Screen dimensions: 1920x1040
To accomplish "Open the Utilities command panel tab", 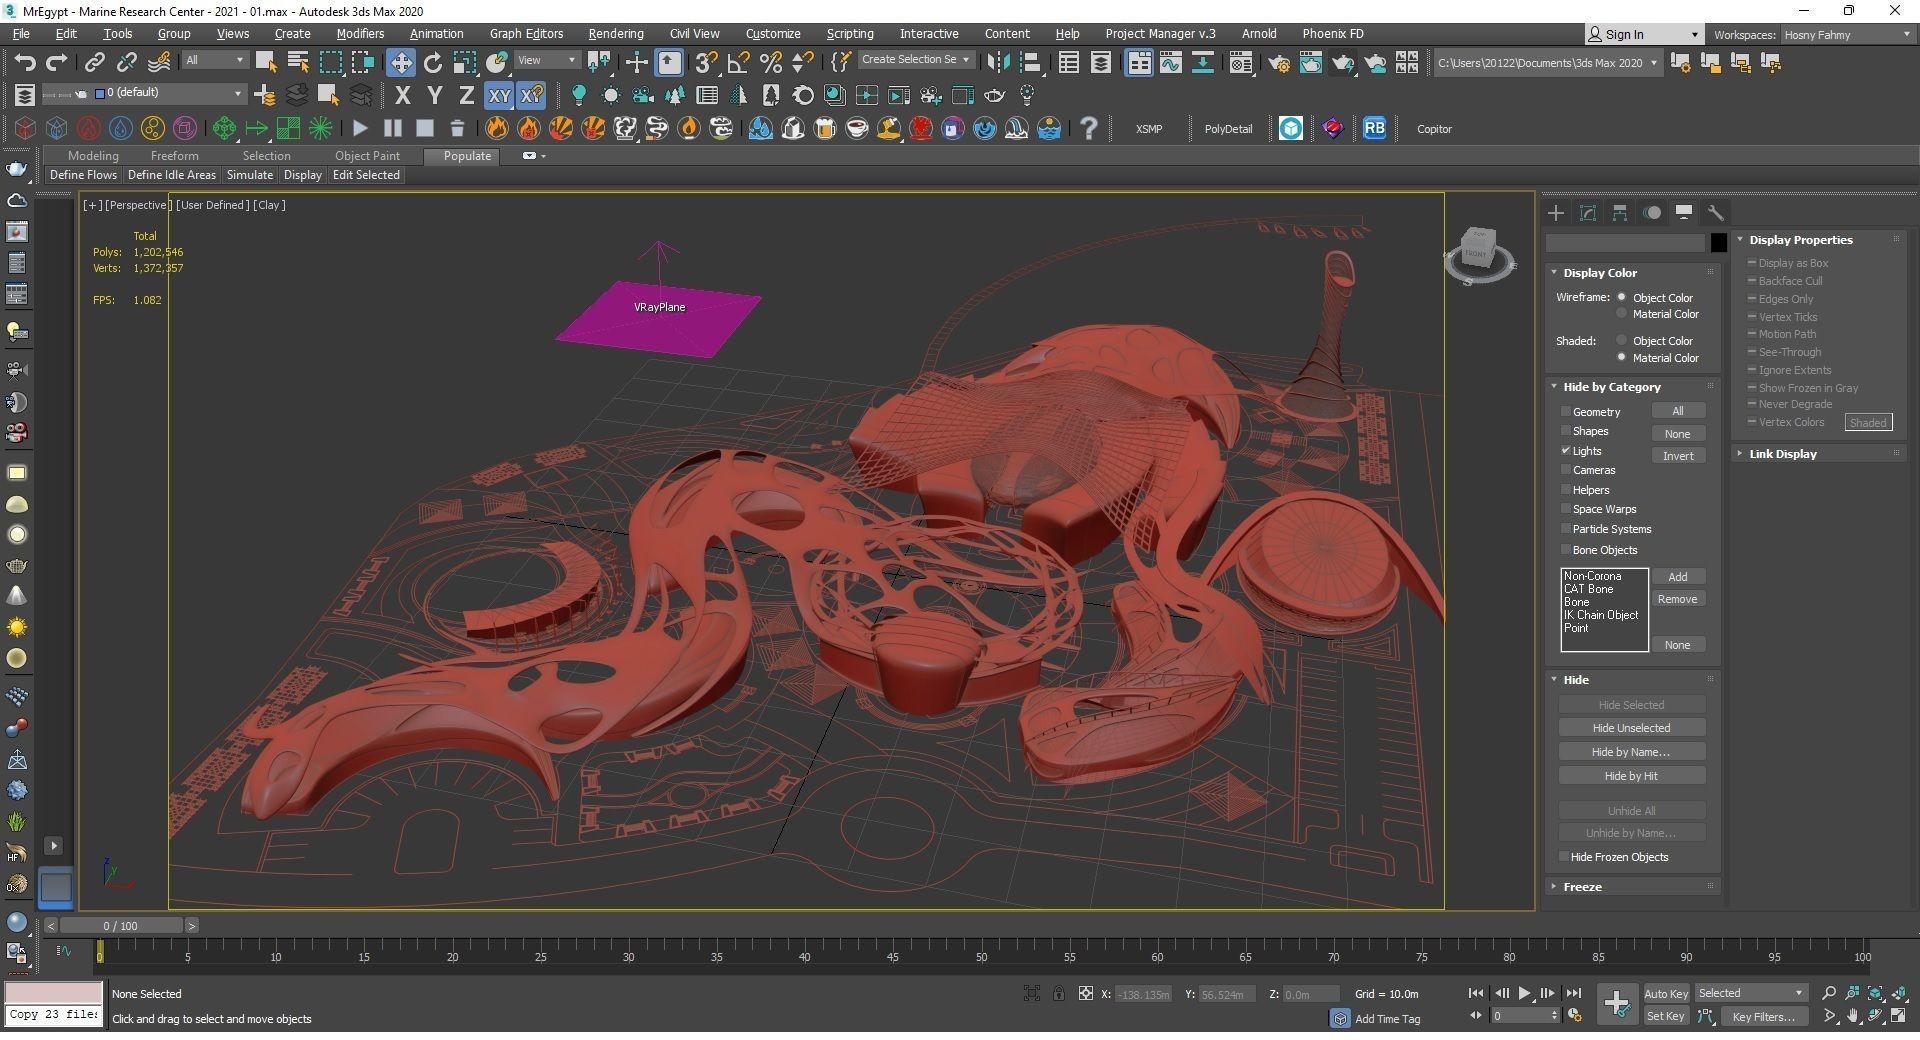I will pos(1716,212).
